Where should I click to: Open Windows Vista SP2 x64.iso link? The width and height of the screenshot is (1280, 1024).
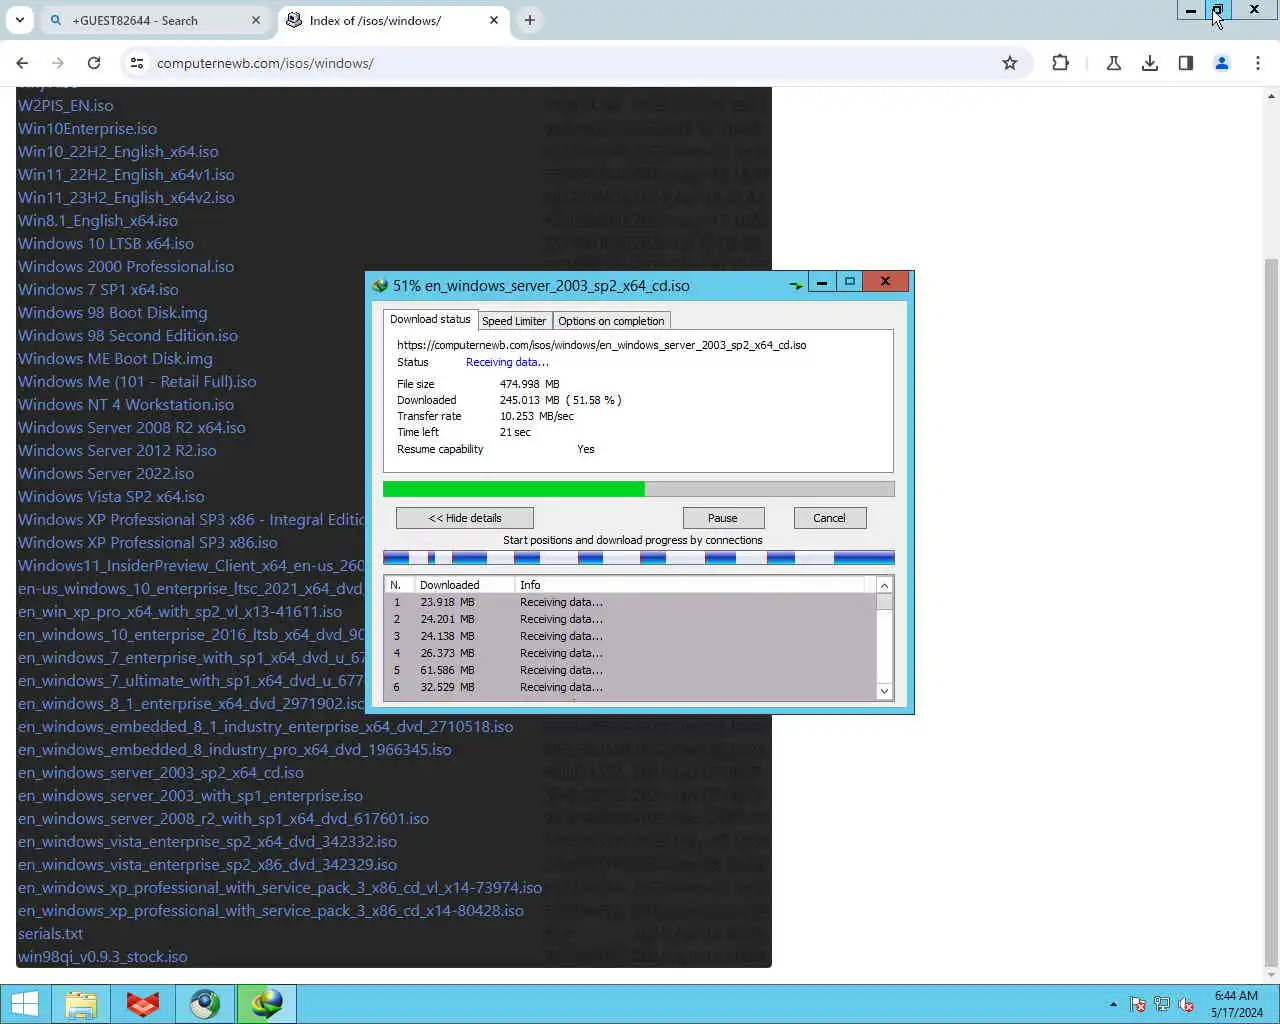click(111, 496)
